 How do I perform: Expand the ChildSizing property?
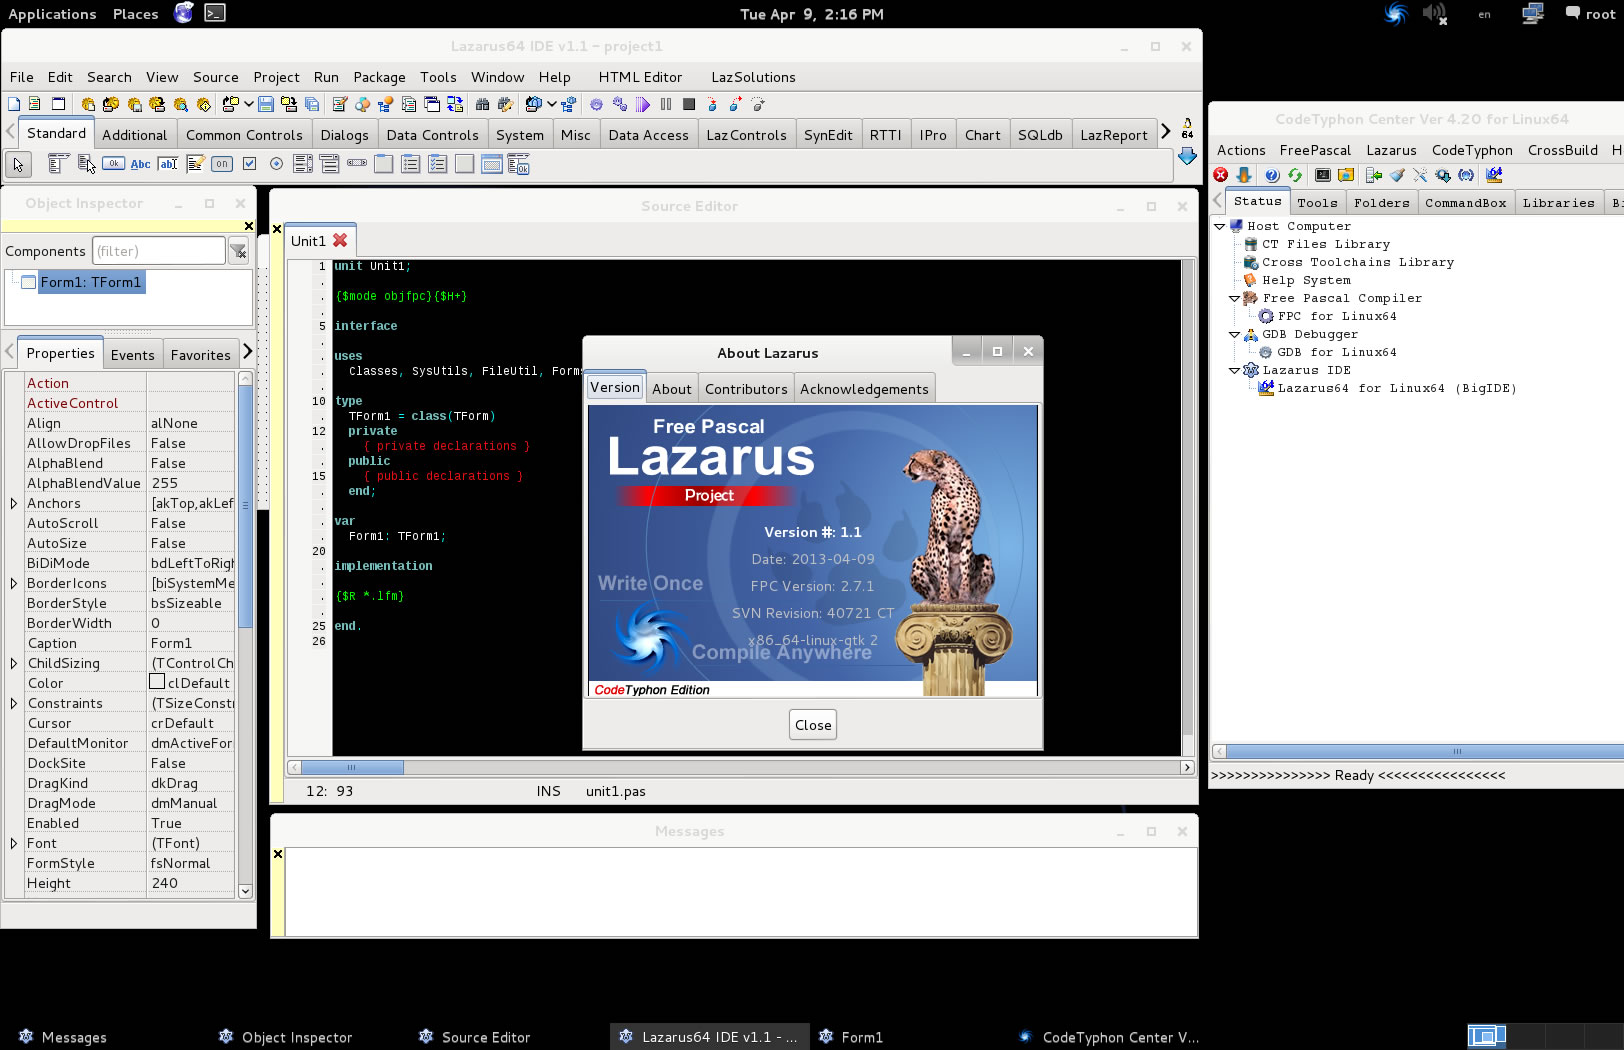[14, 663]
